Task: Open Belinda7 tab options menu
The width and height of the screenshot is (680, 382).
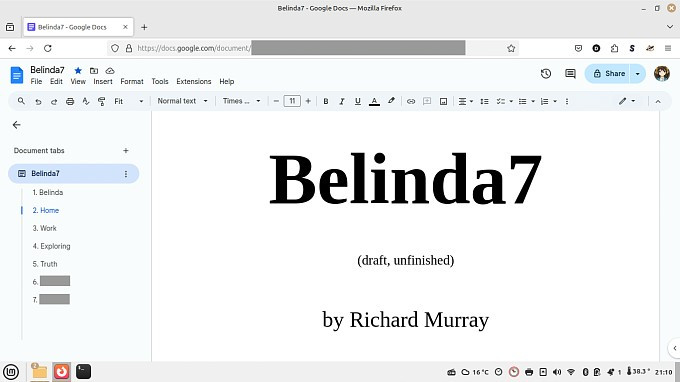Action: 126,174
